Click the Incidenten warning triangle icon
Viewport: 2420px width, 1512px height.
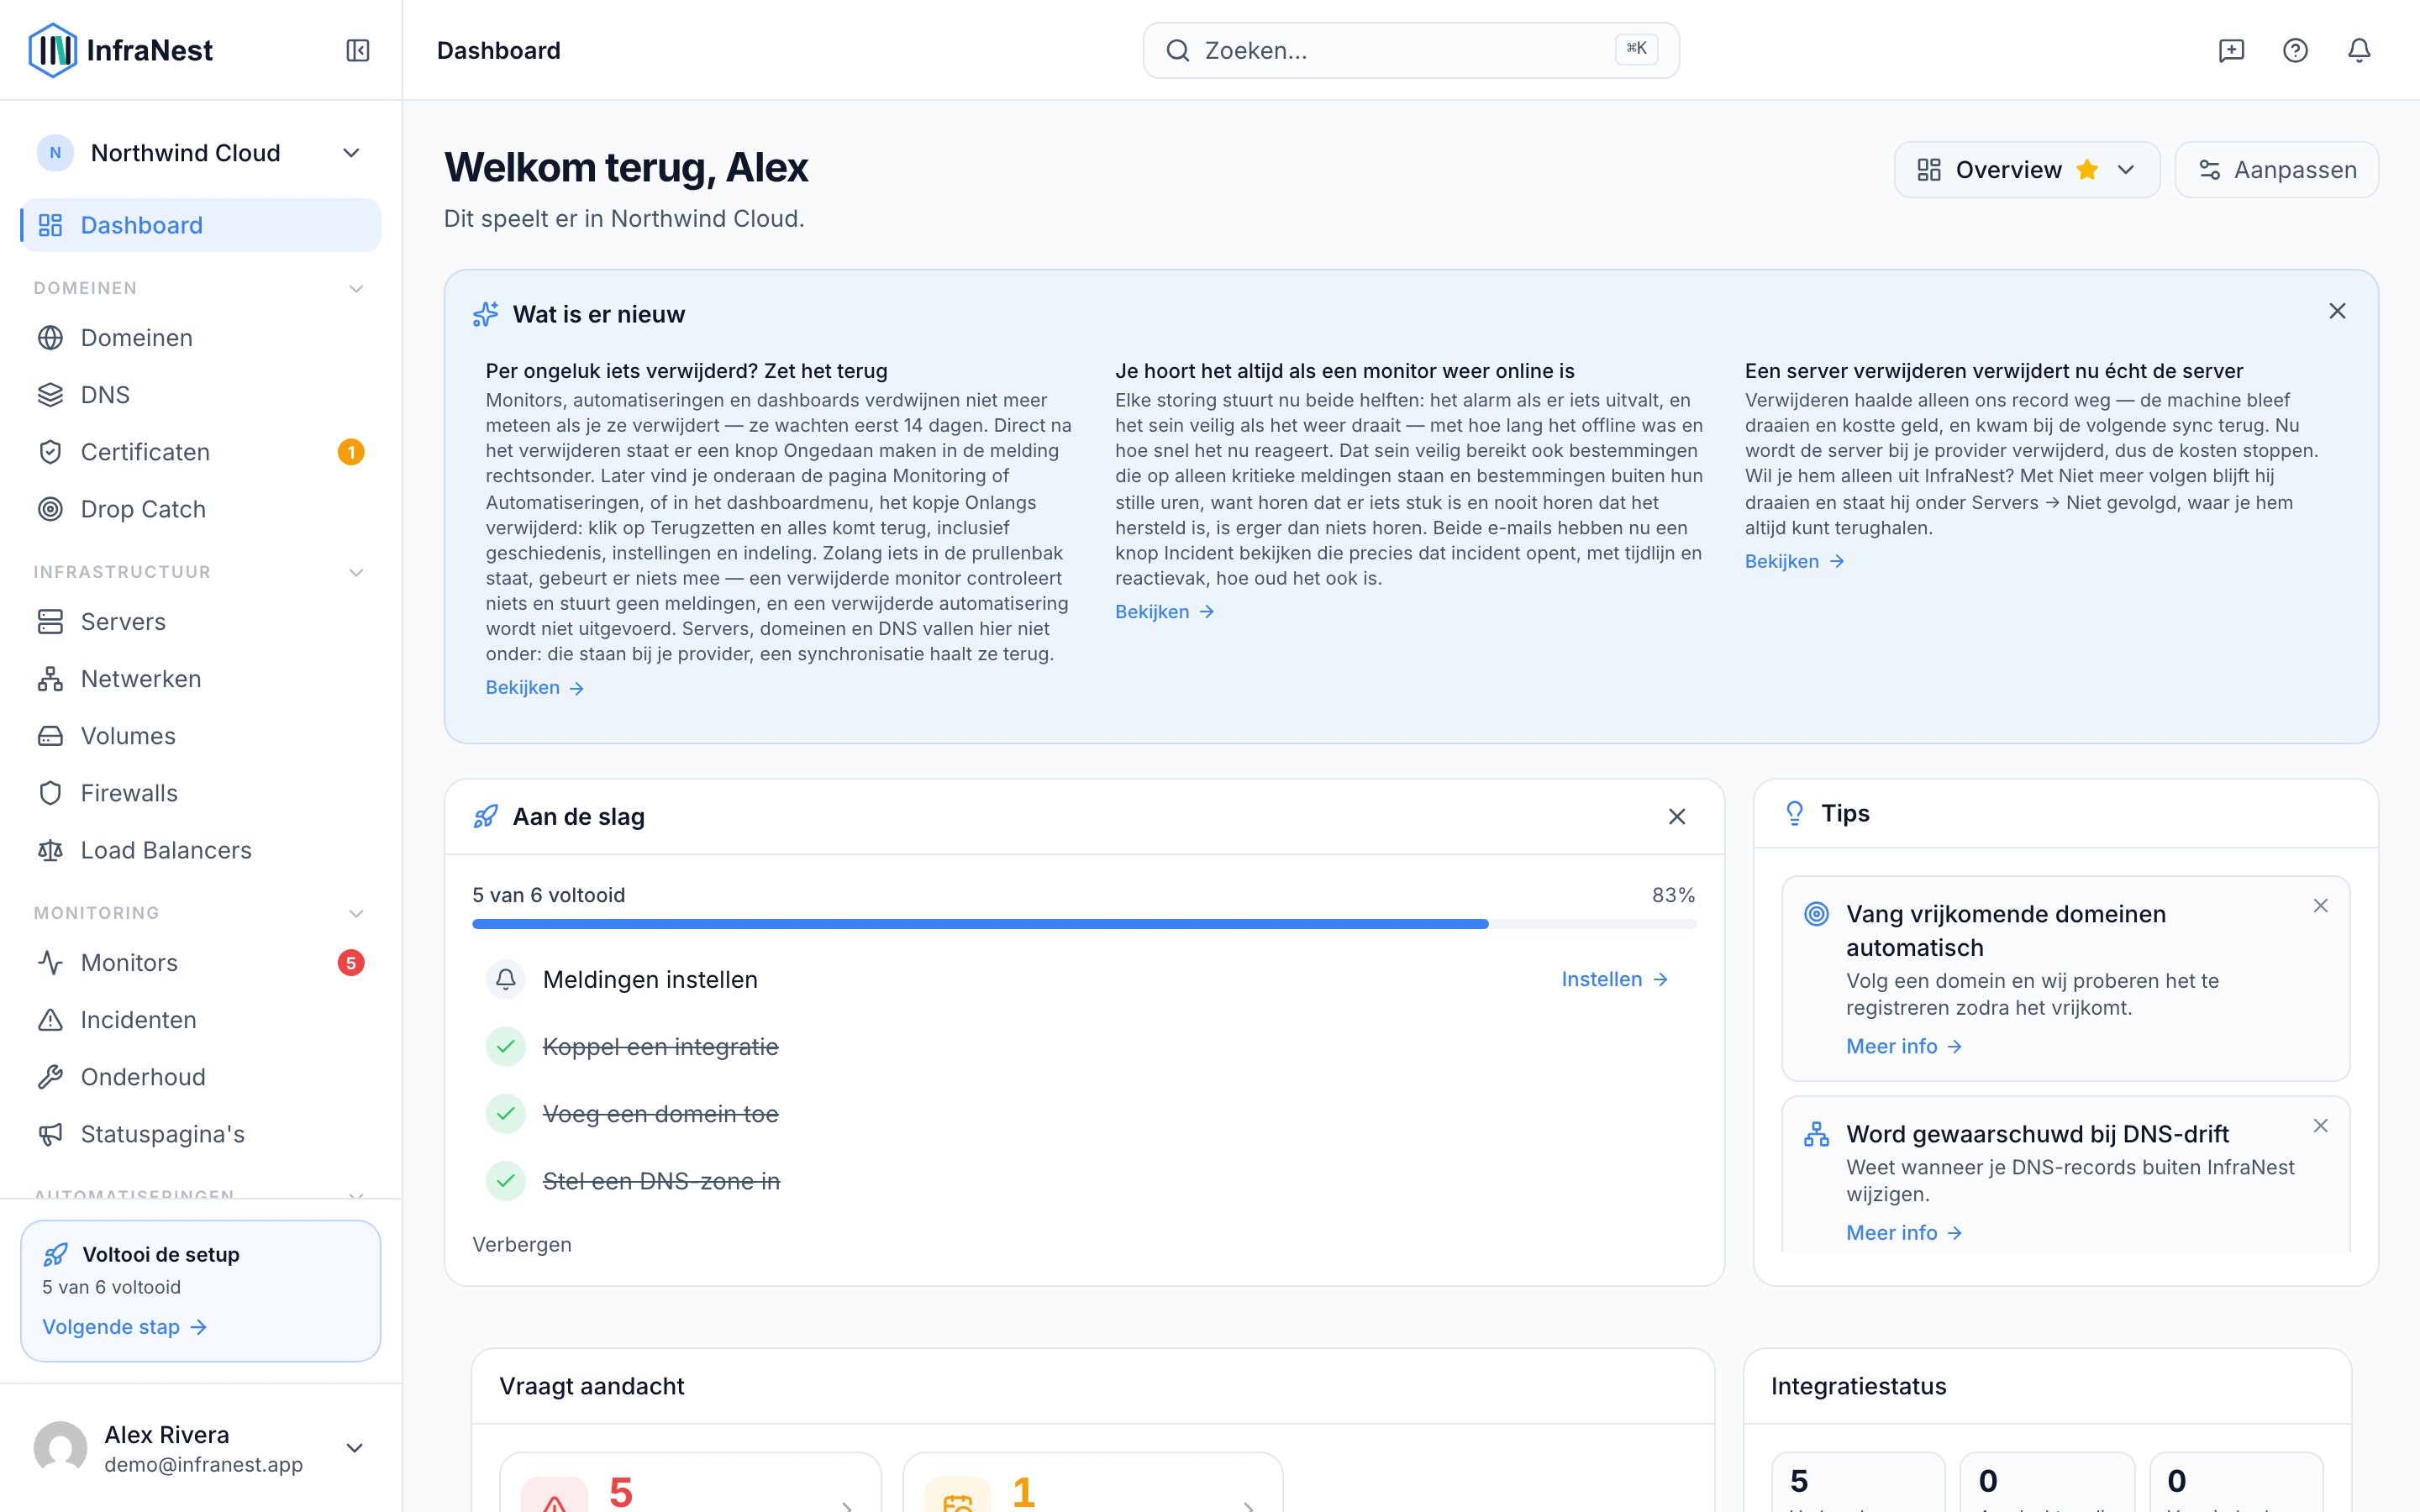point(50,1020)
